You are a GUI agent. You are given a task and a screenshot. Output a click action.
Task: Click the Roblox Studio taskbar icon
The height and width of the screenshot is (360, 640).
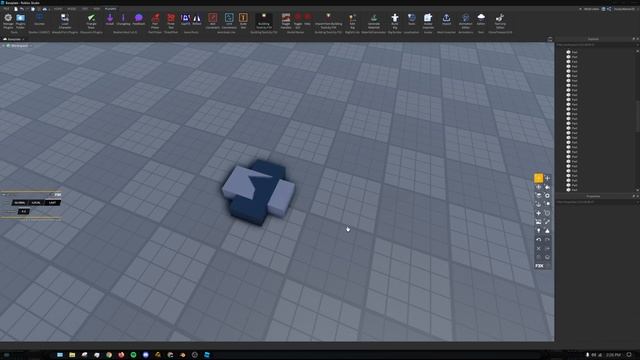[207, 355]
